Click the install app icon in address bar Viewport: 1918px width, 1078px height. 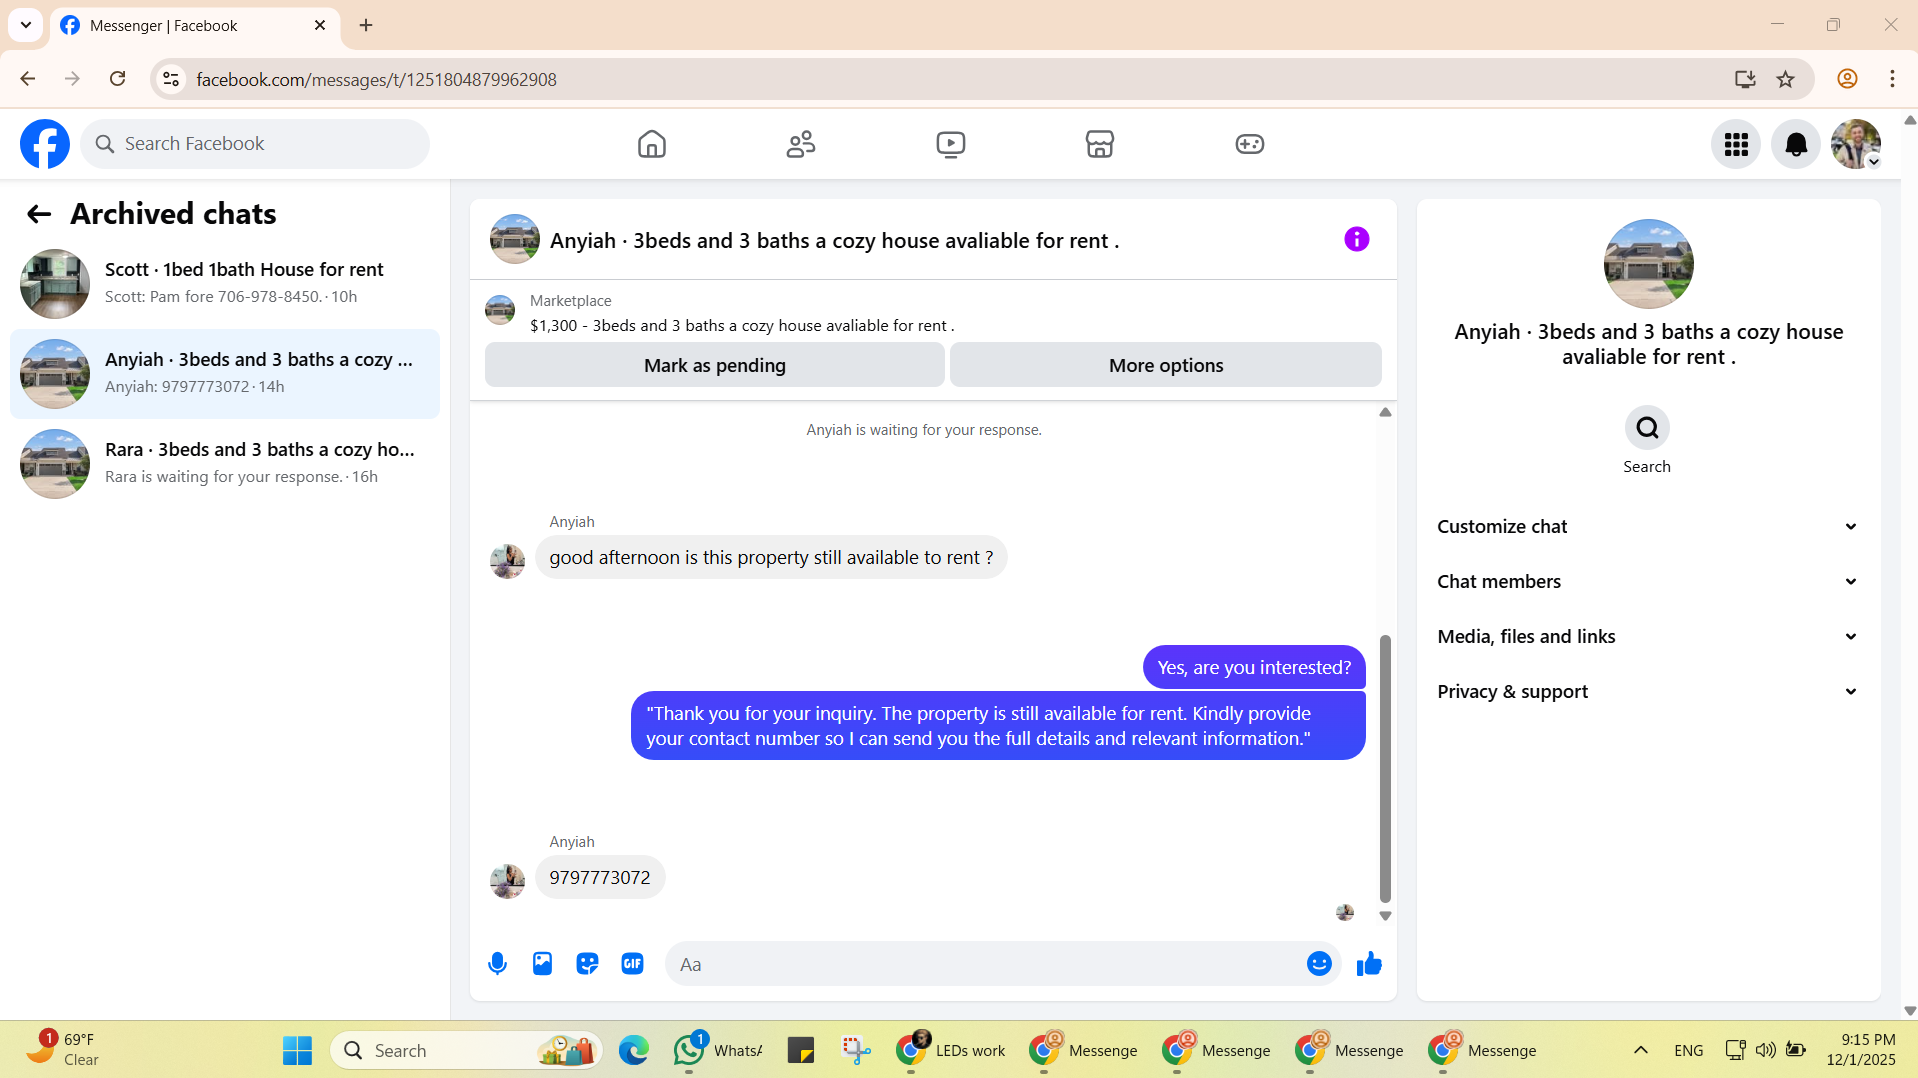[1745, 79]
